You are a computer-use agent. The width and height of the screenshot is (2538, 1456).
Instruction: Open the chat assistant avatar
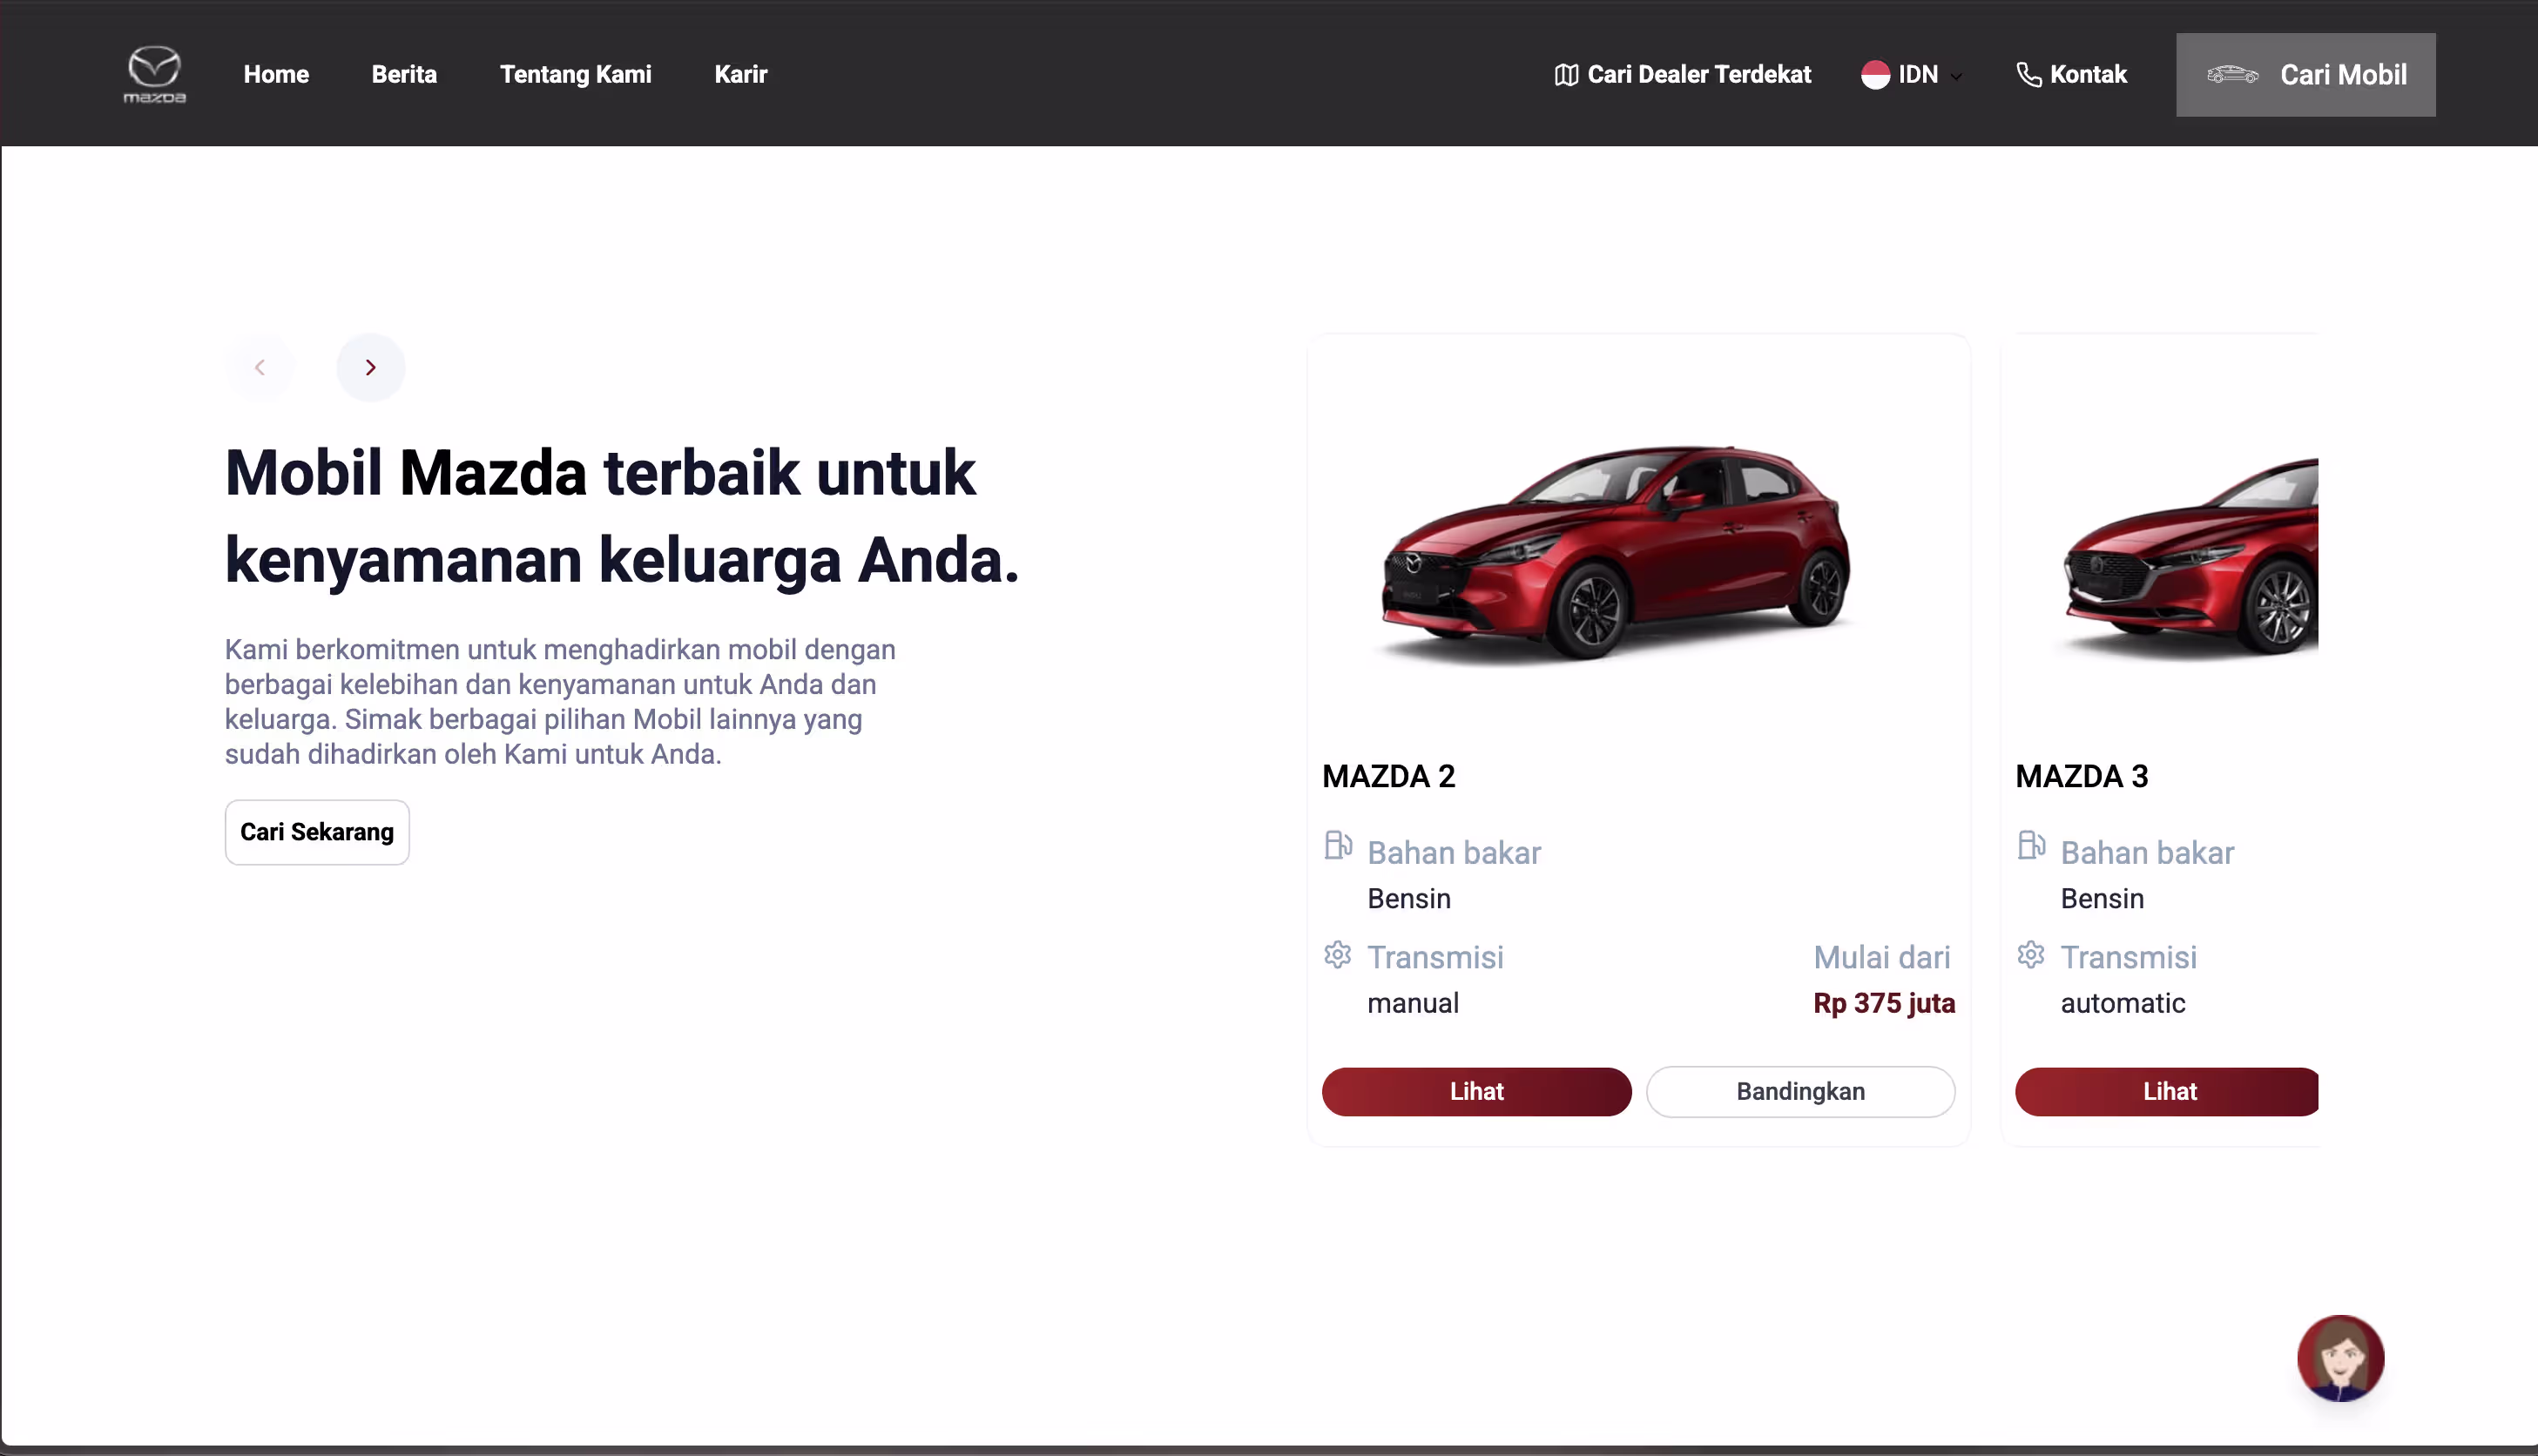click(x=2340, y=1358)
